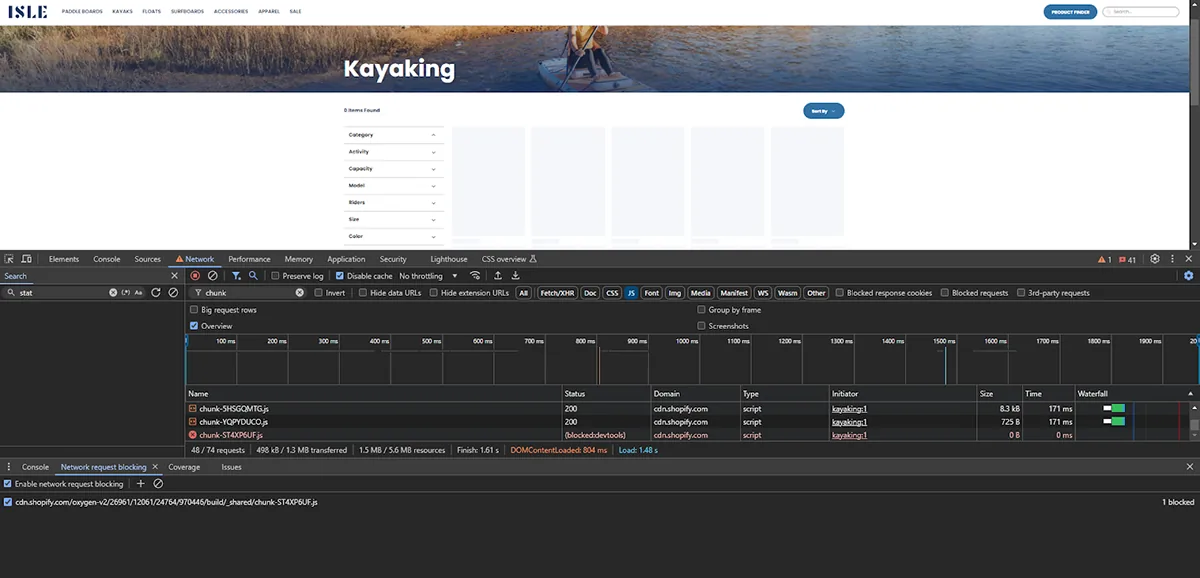Remove all blocking patterns icon
The image size is (1200, 578).
point(158,484)
